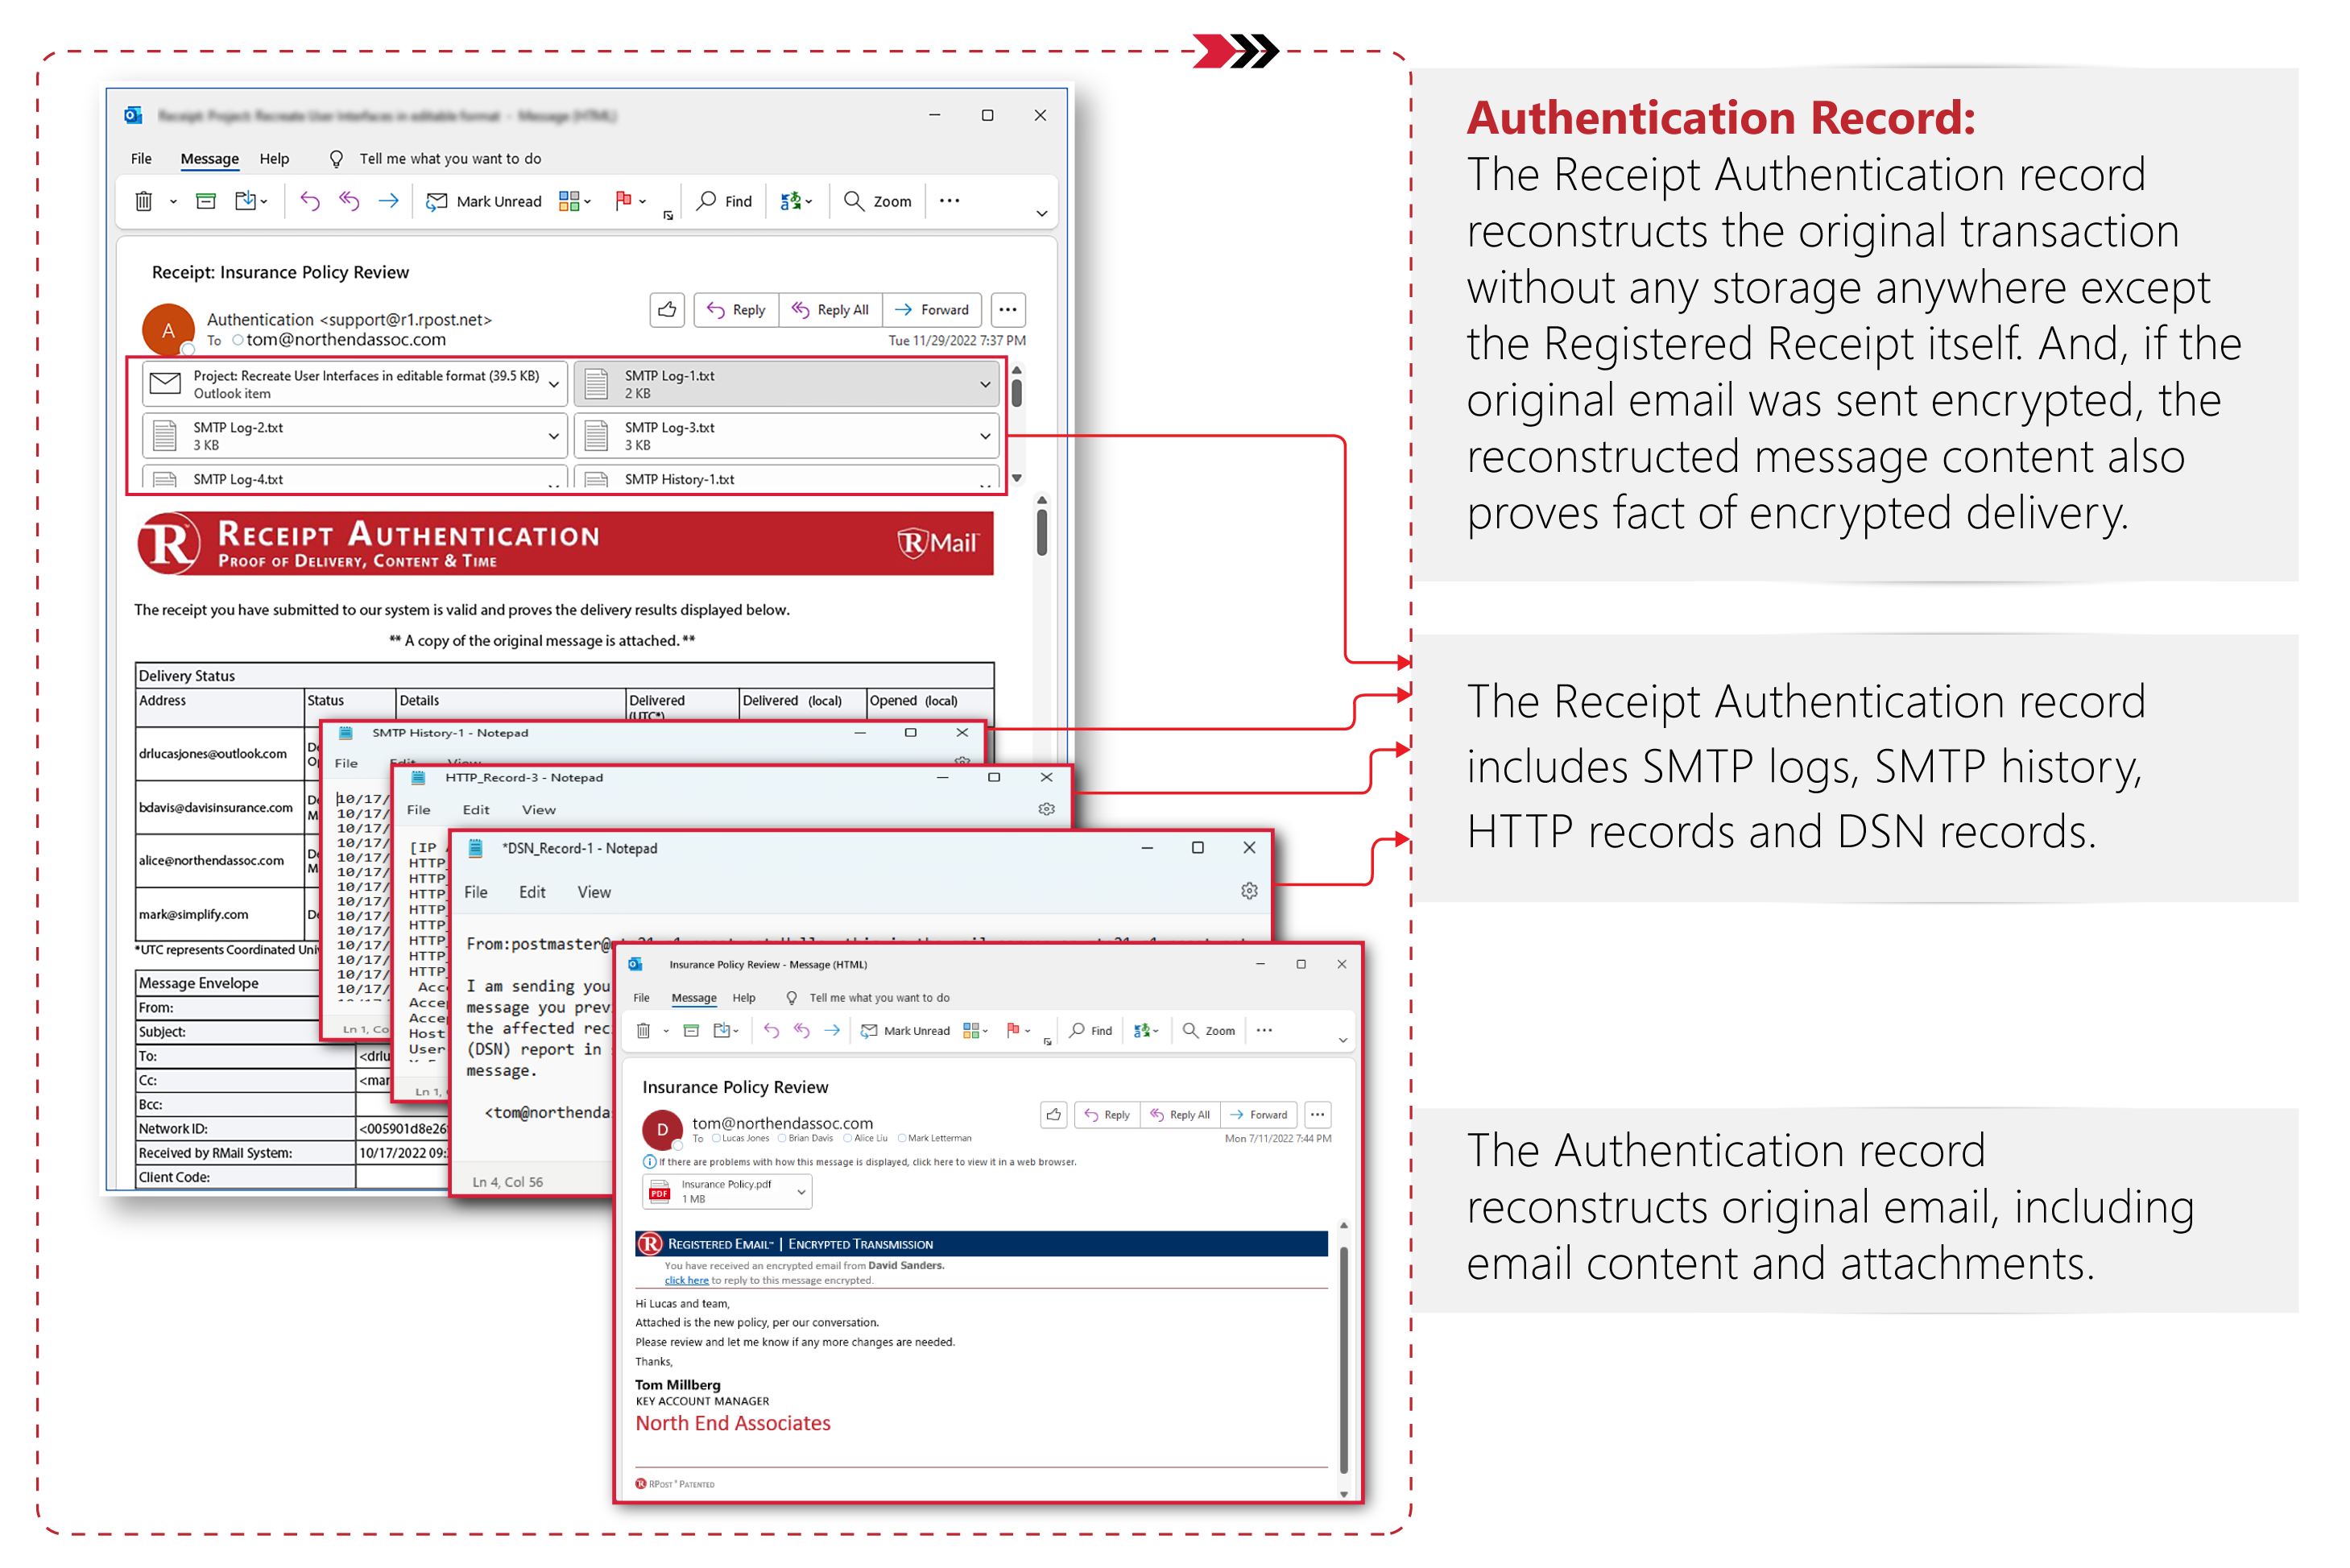Open Insurance Policy.pdf attachment dropdown

click(801, 1191)
